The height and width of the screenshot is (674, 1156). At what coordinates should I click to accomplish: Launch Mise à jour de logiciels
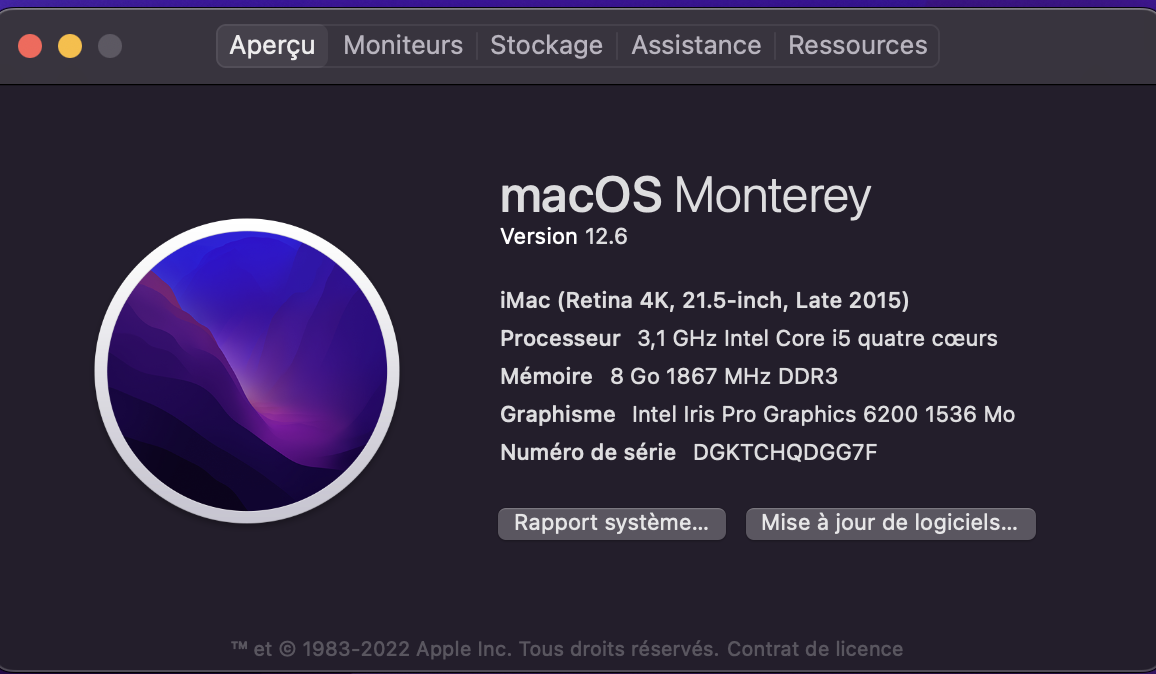pyautogui.click(x=890, y=523)
